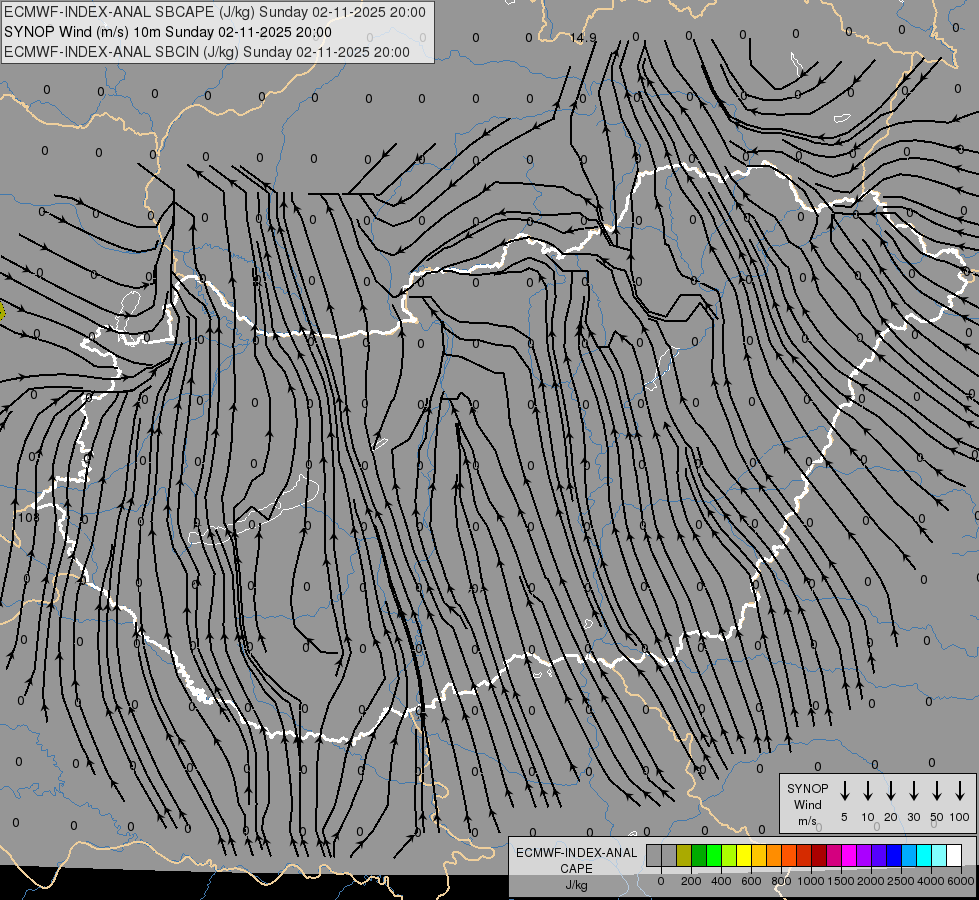
Task: Click the 600 tick label on CAPE scale
Action: 751,881
